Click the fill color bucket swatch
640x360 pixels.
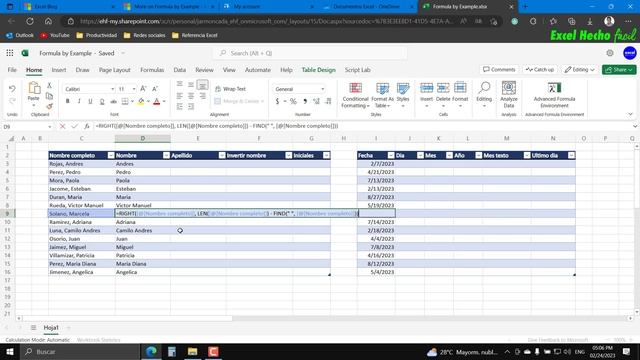(141, 101)
